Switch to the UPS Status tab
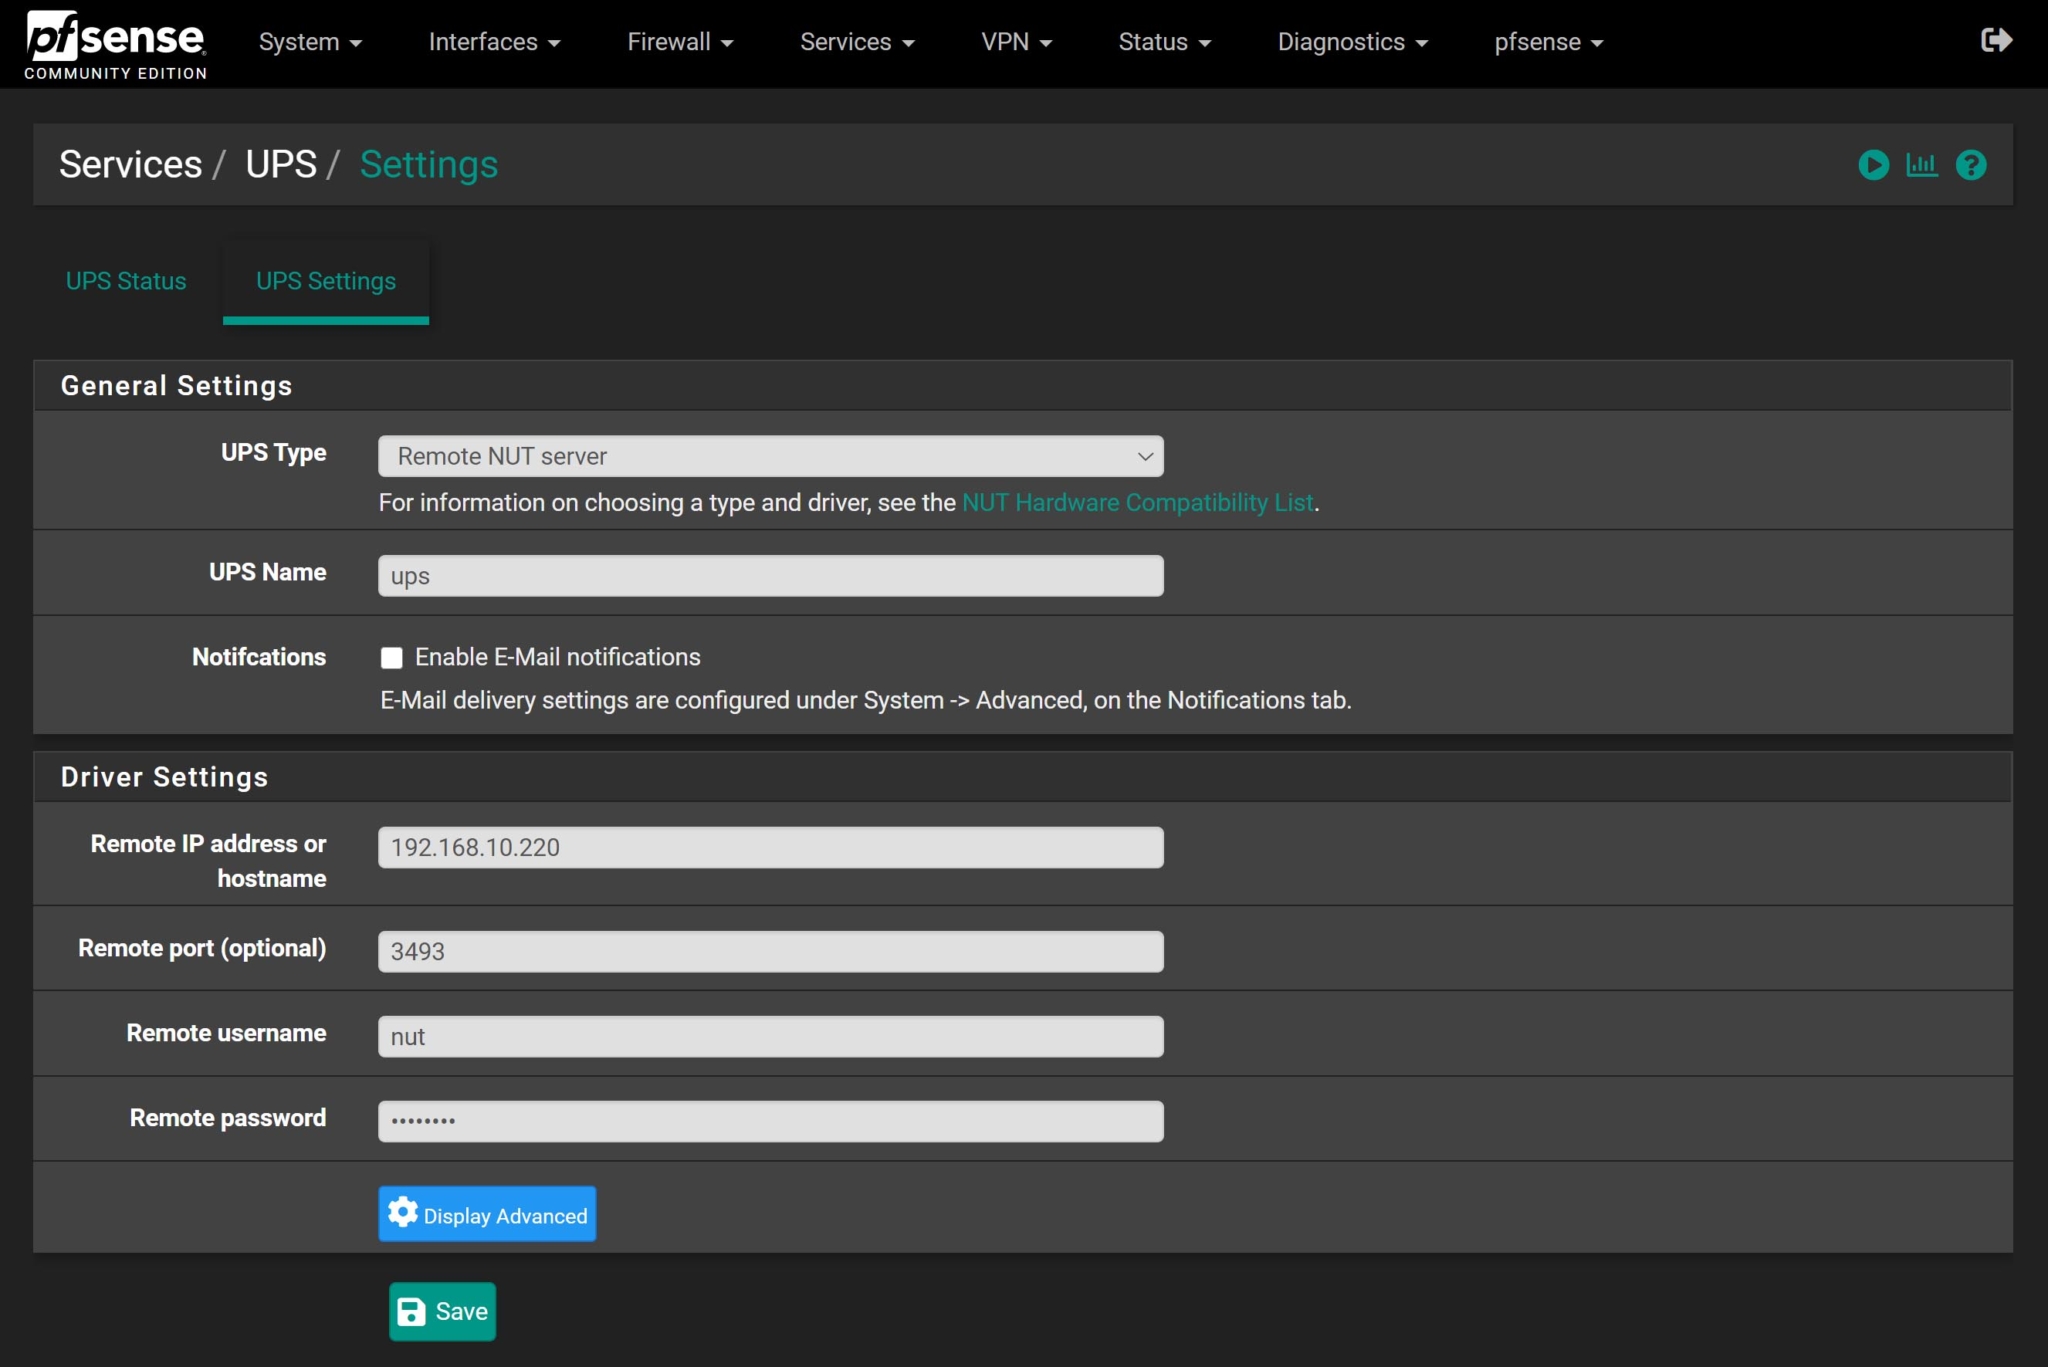 [x=125, y=281]
